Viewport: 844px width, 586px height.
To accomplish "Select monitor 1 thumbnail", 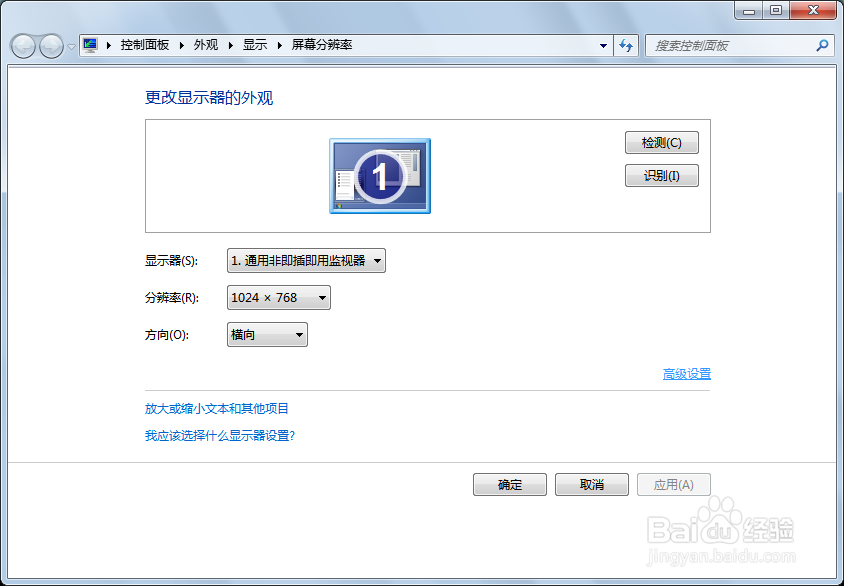I will coord(380,176).
